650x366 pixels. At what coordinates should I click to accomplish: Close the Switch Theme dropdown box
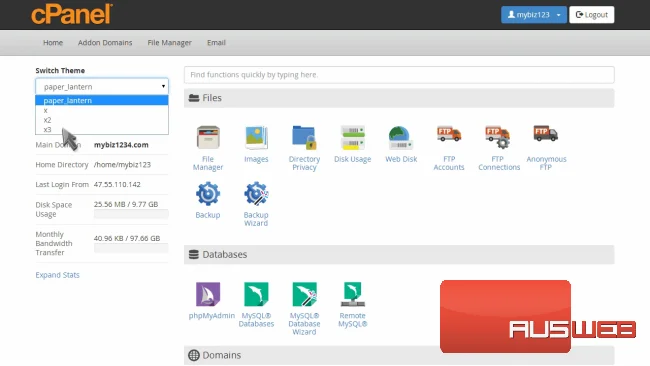coord(102,87)
